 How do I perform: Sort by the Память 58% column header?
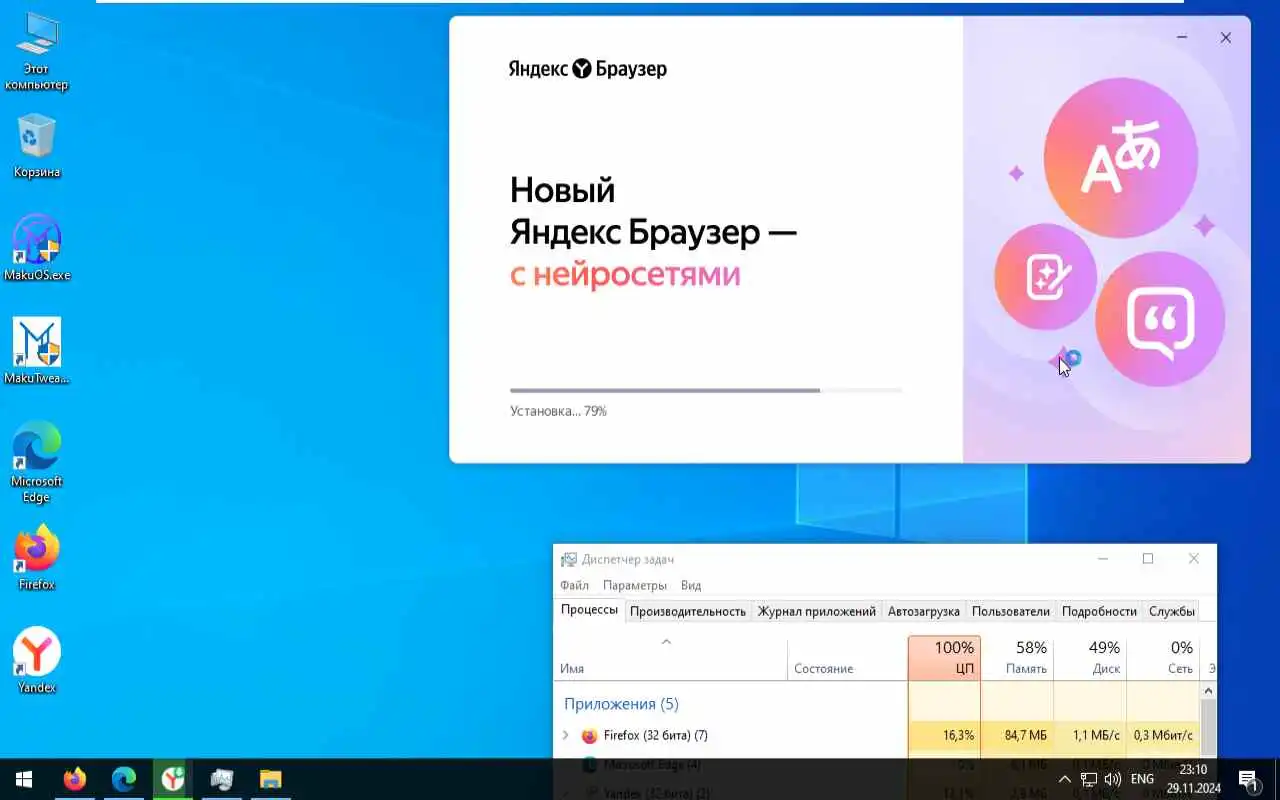click(1017, 658)
